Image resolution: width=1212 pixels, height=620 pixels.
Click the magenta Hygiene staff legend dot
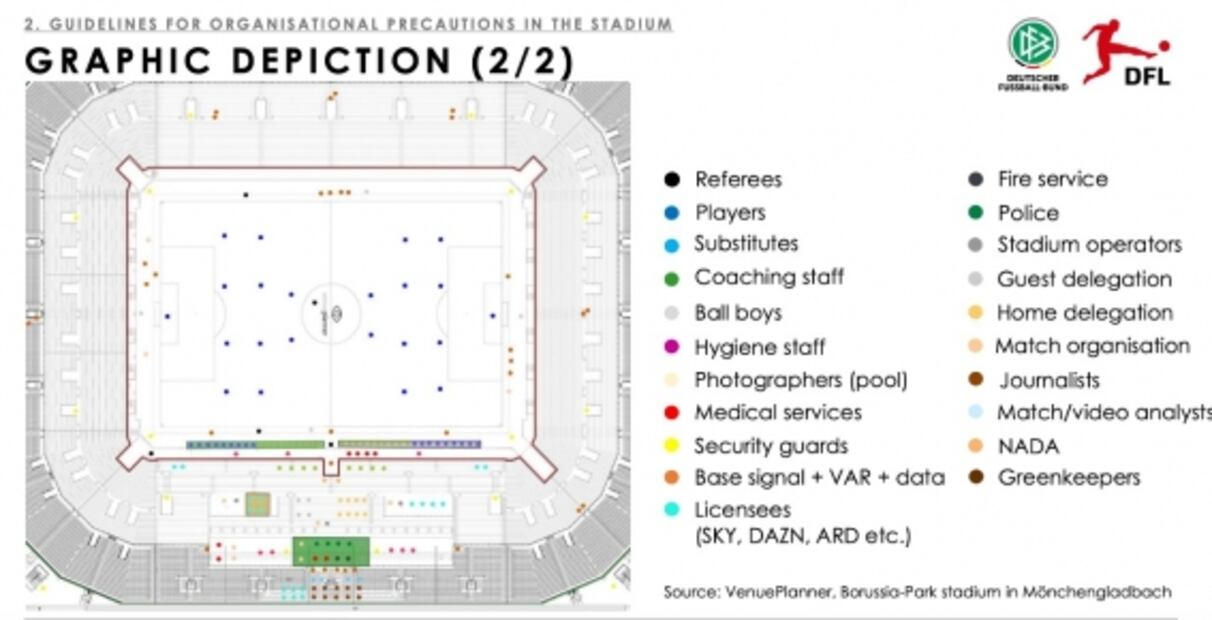point(672,347)
